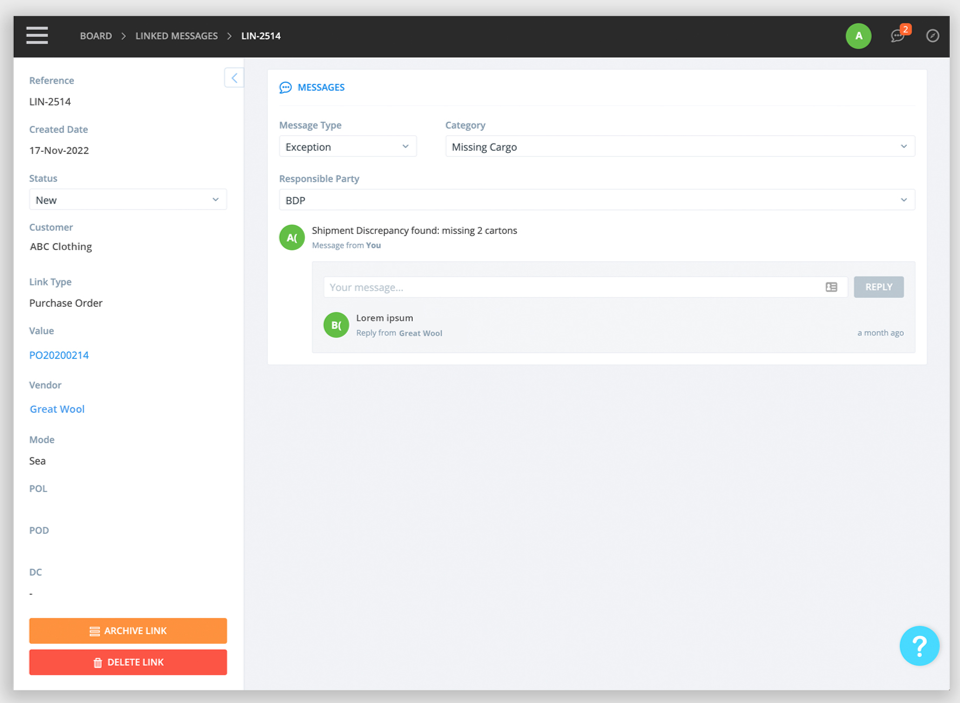Click the 'a month ago' timestamp

tap(880, 333)
